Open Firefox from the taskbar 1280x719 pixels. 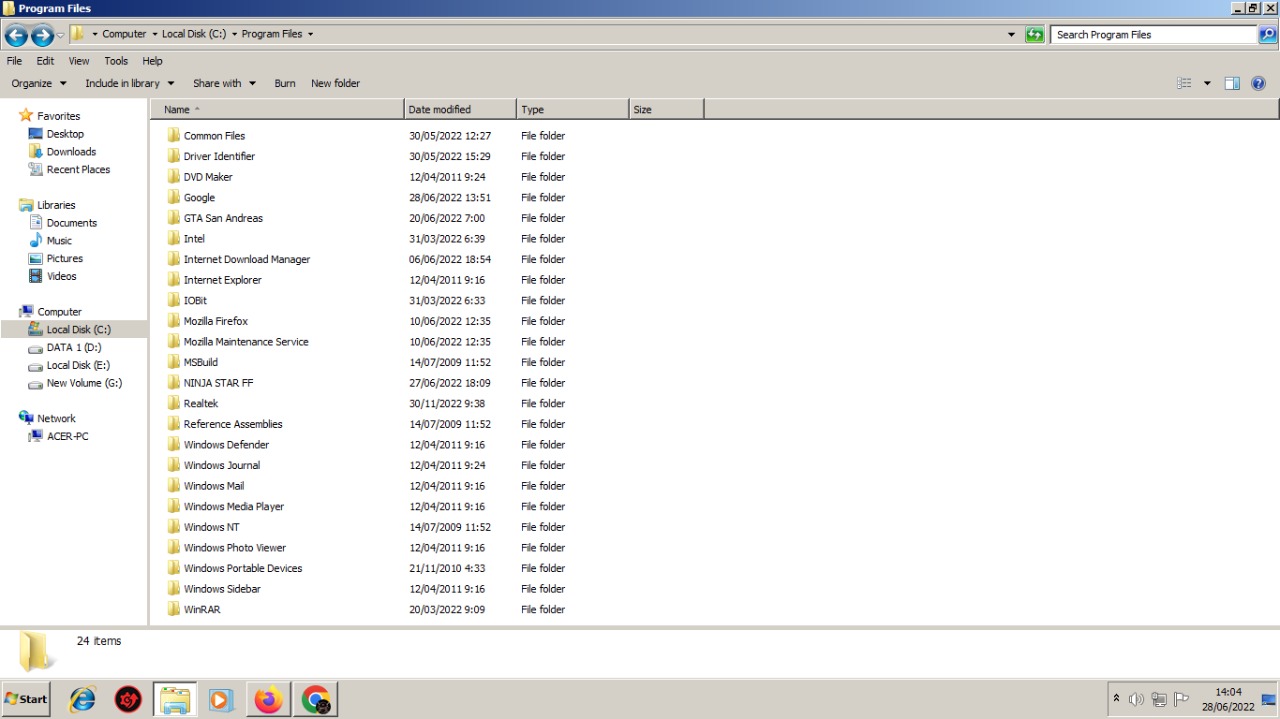click(x=268, y=700)
